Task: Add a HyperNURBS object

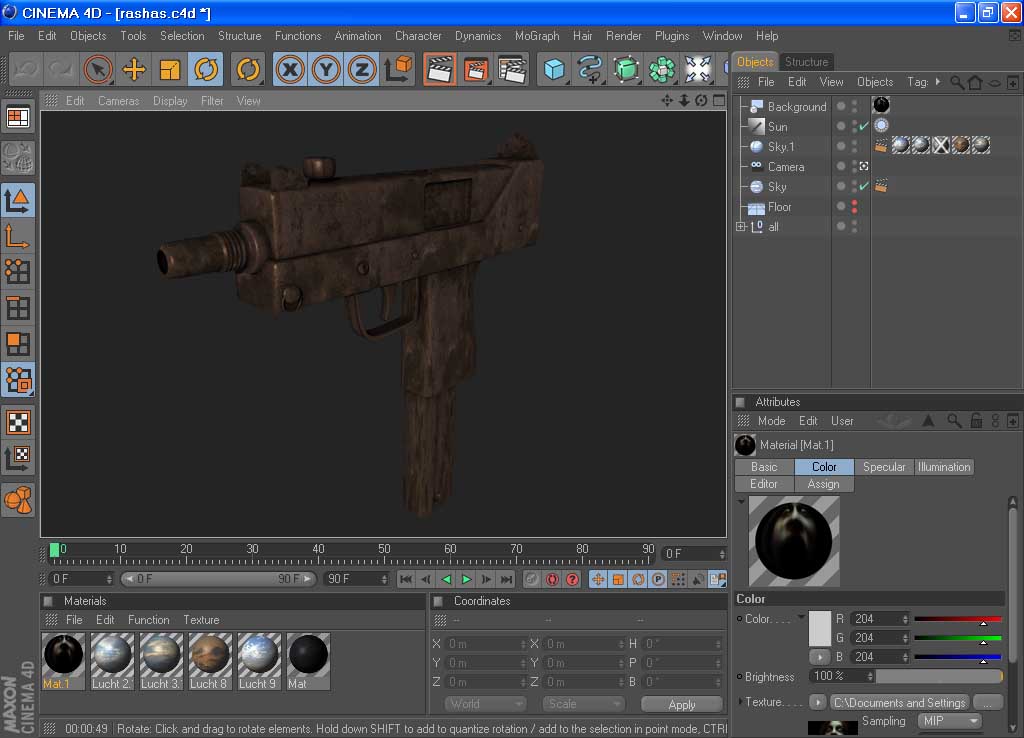Action: pyautogui.click(x=626, y=69)
